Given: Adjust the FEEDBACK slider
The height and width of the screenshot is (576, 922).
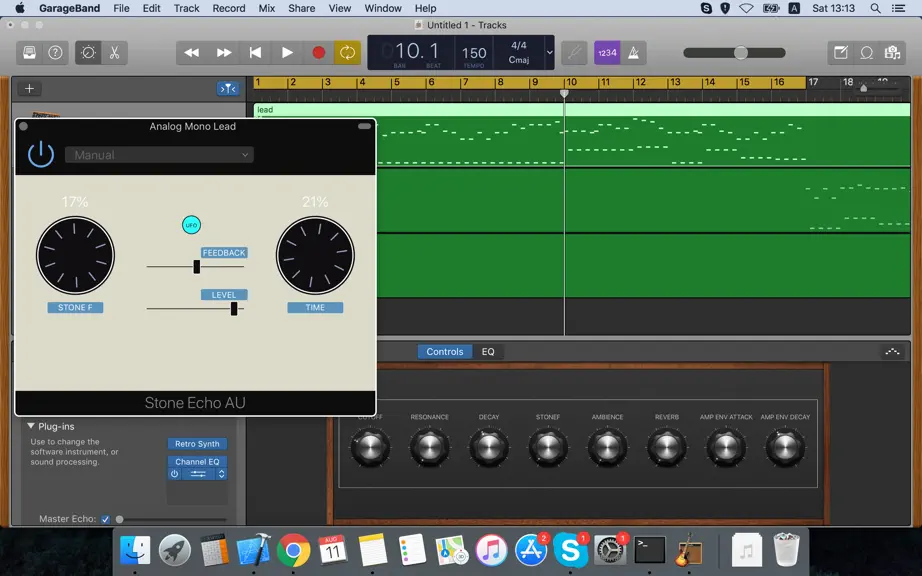Looking at the screenshot, I should pos(196,267).
